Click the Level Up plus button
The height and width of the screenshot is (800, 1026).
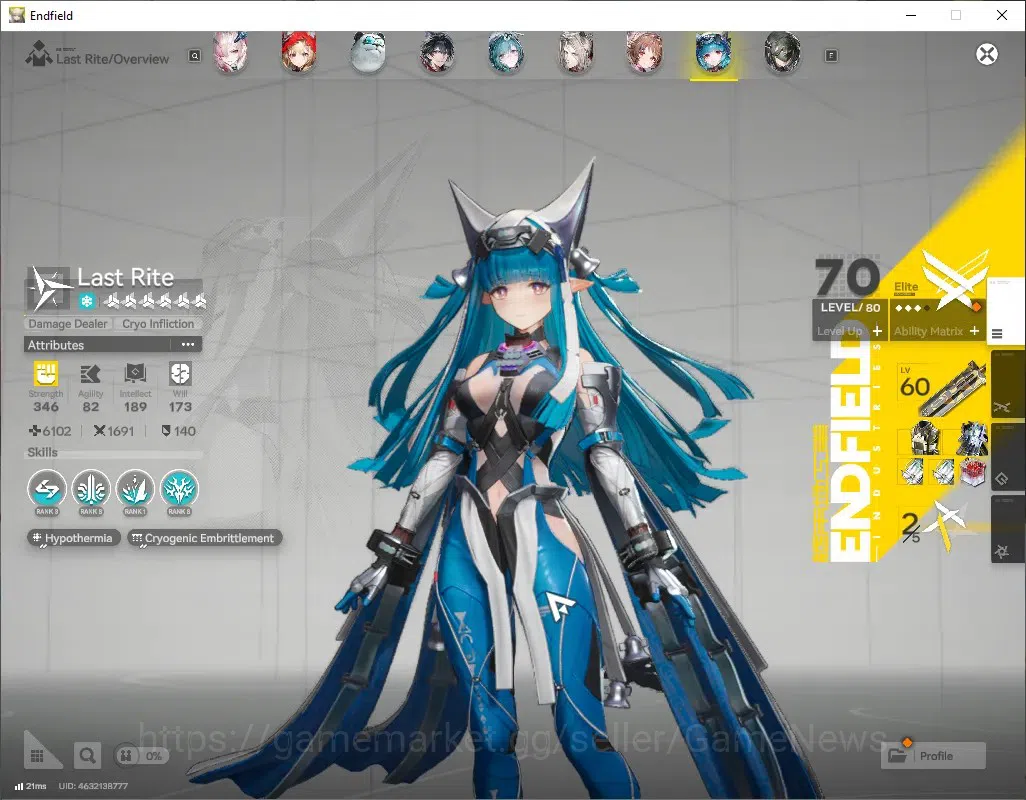coord(877,331)
